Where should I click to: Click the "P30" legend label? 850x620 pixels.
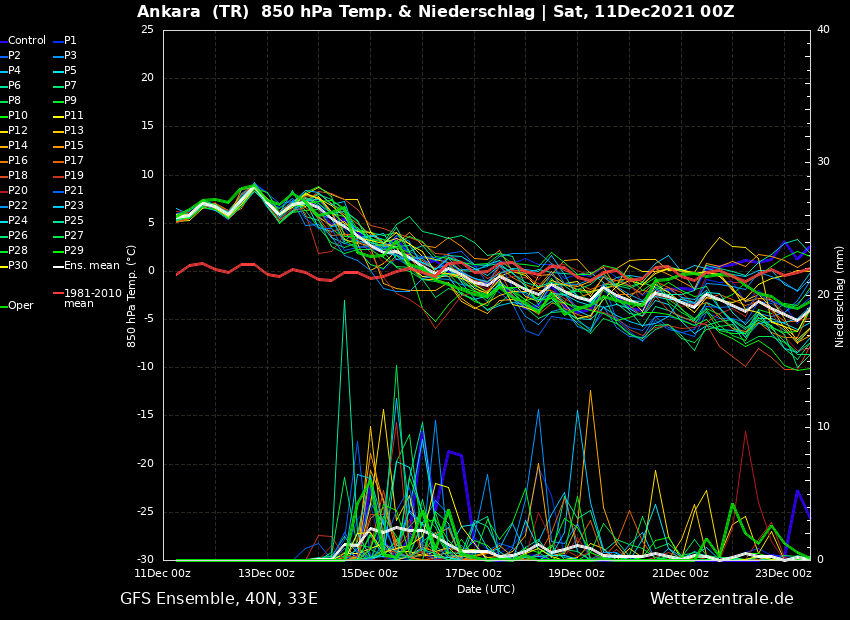tap(18, 266)
